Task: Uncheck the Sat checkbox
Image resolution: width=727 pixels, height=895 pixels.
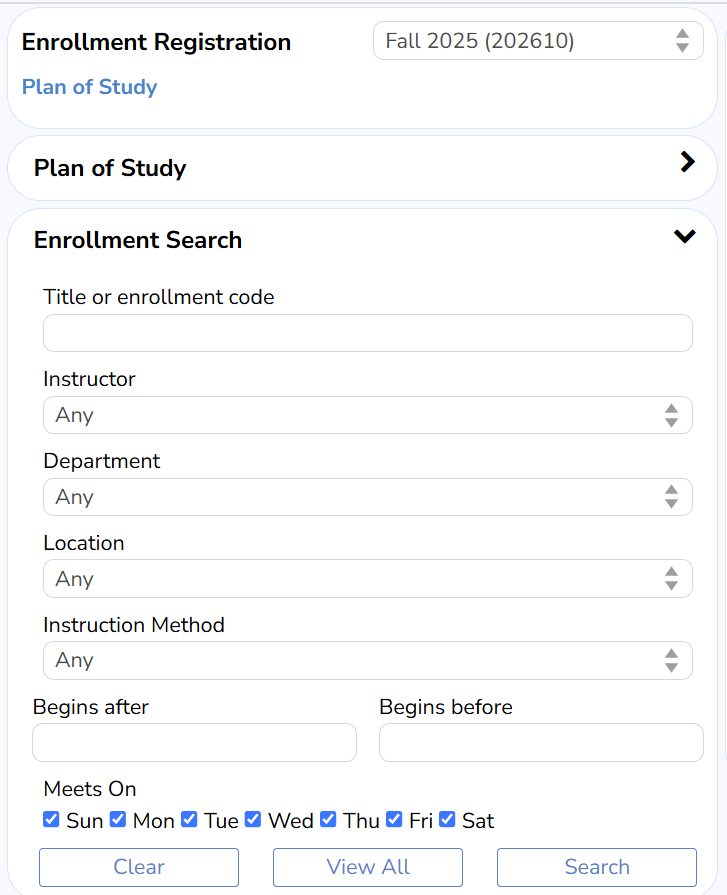Action: click(x=447, y=820)
